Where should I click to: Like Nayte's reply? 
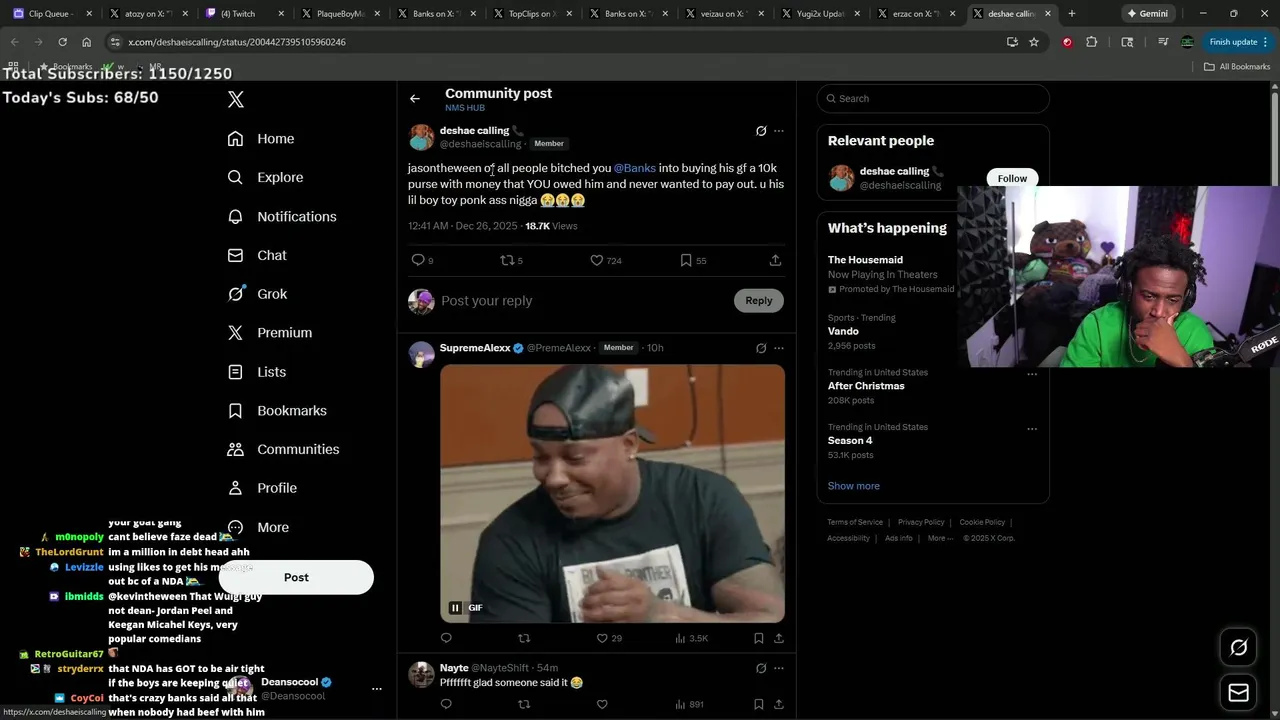pyautogui.click(x=602, y=704)
